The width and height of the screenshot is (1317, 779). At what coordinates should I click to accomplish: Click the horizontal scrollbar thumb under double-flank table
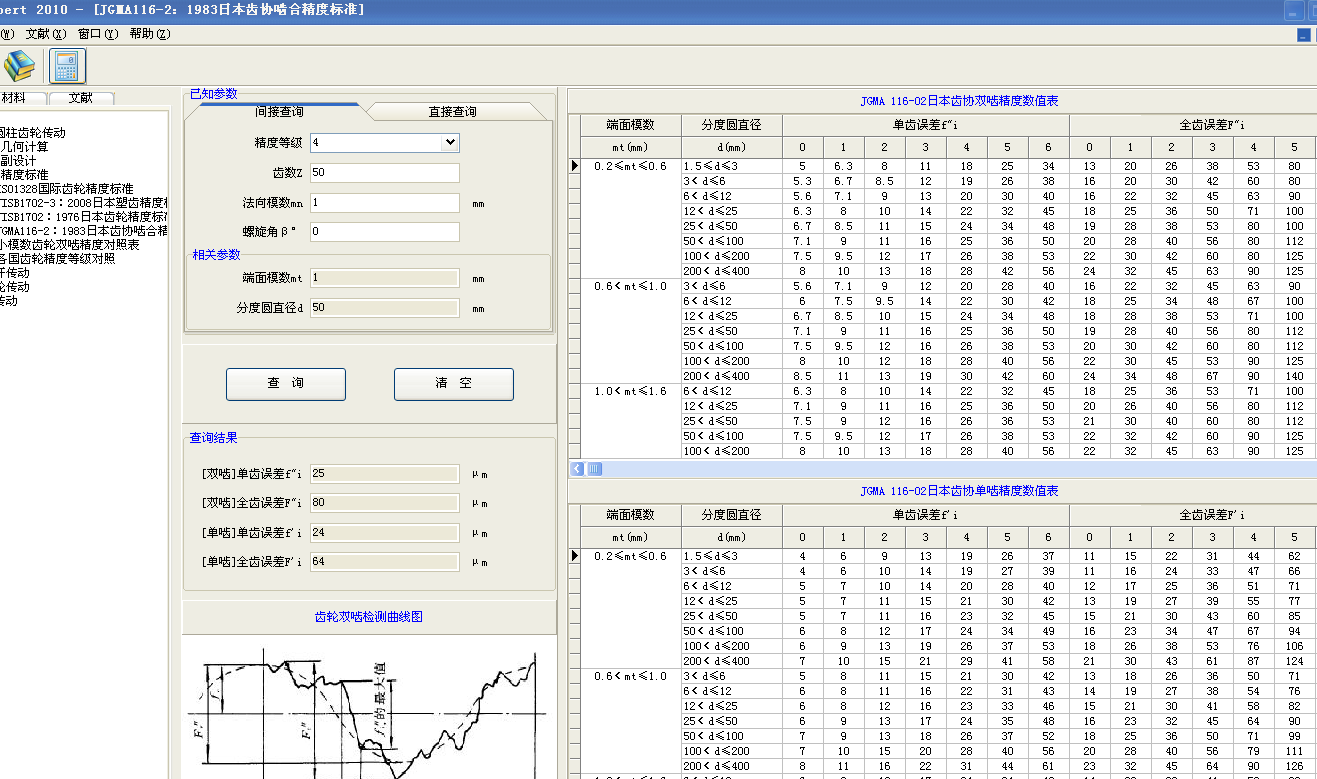point(594,468)
